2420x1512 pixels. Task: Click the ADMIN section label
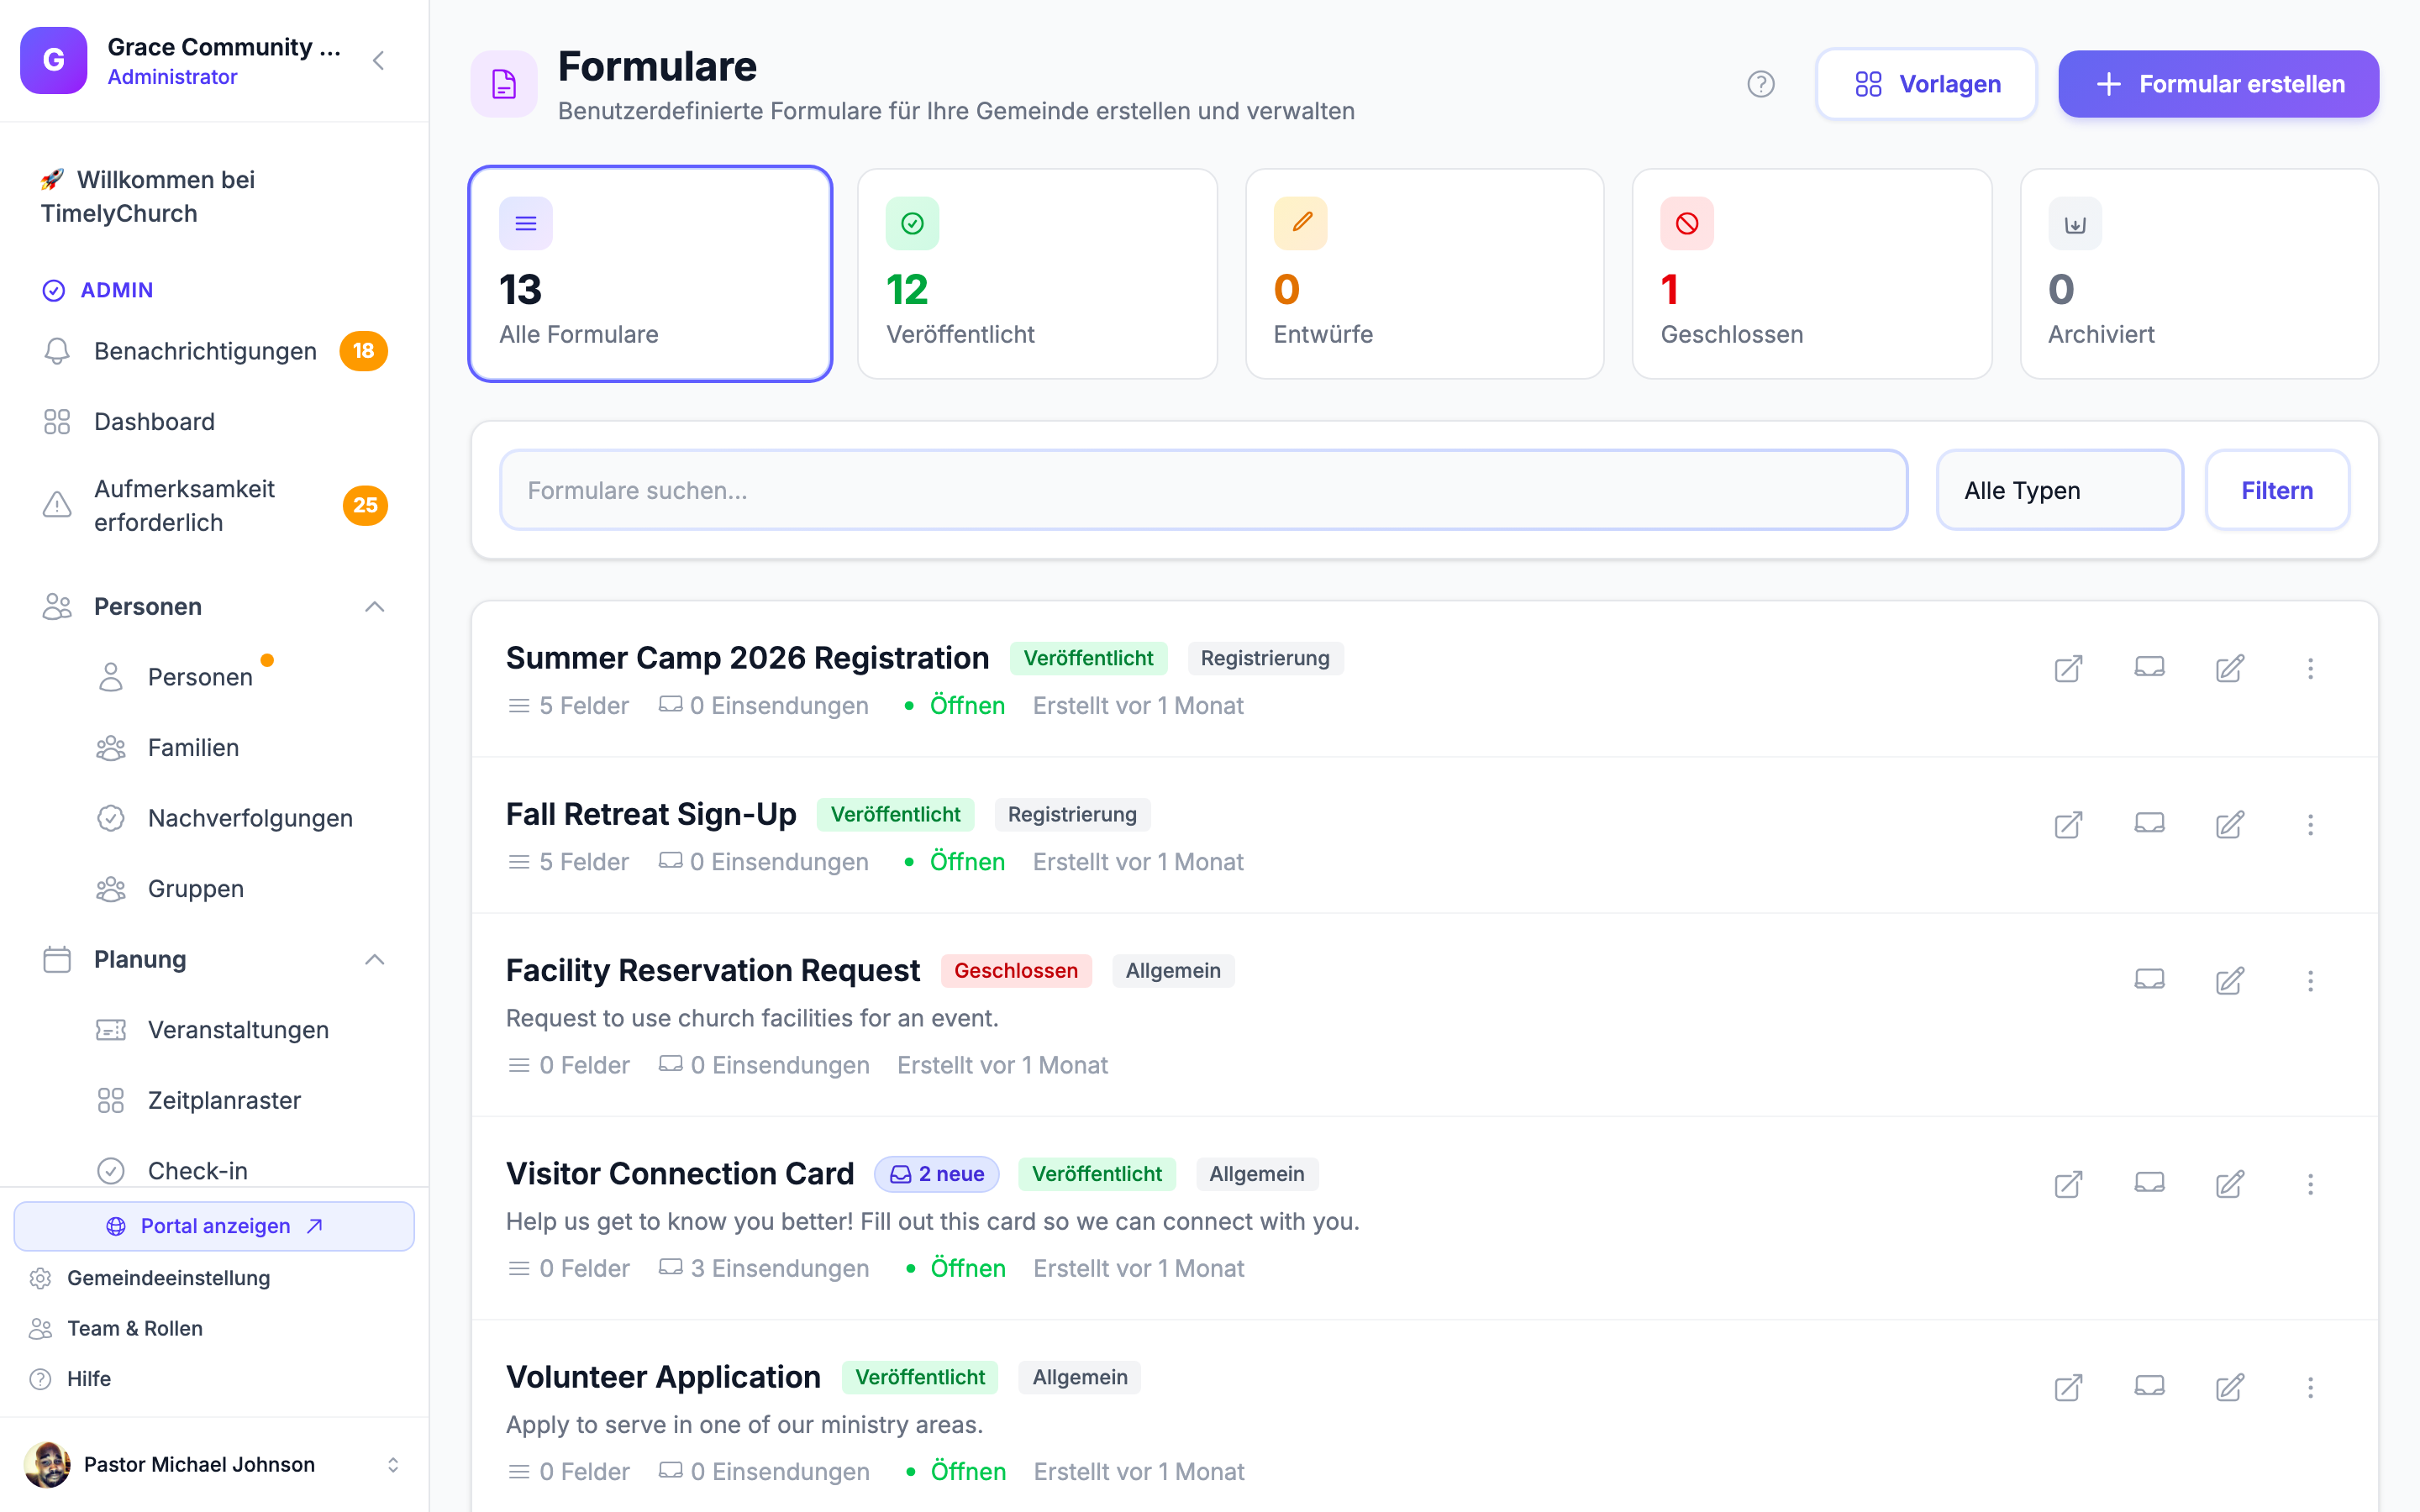tap(117, 290)
